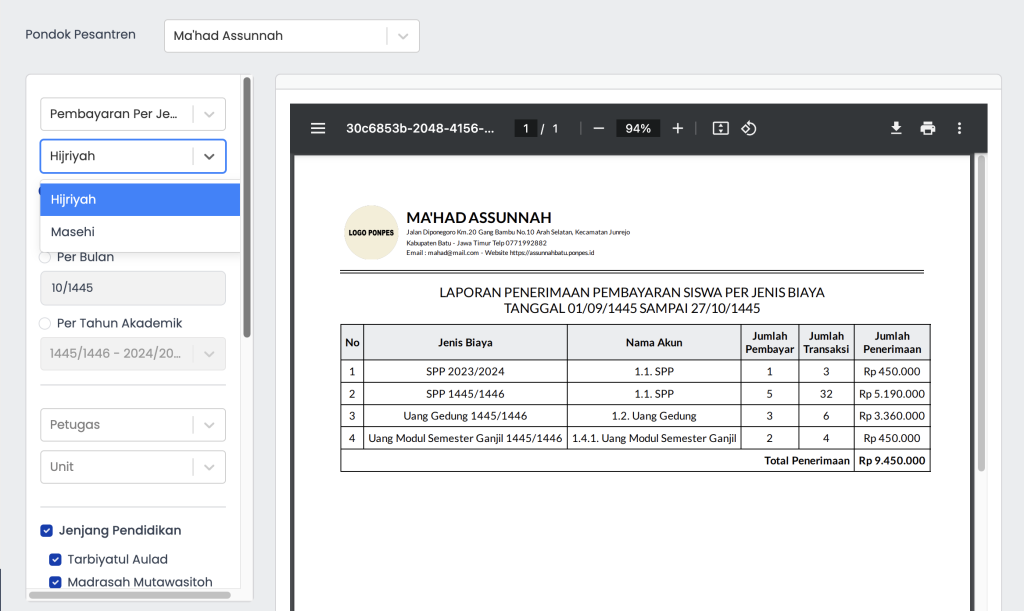Click the left panel vertical scrollbar
The width and height of the screenshot is (1024, 611).
coord(247,208)
